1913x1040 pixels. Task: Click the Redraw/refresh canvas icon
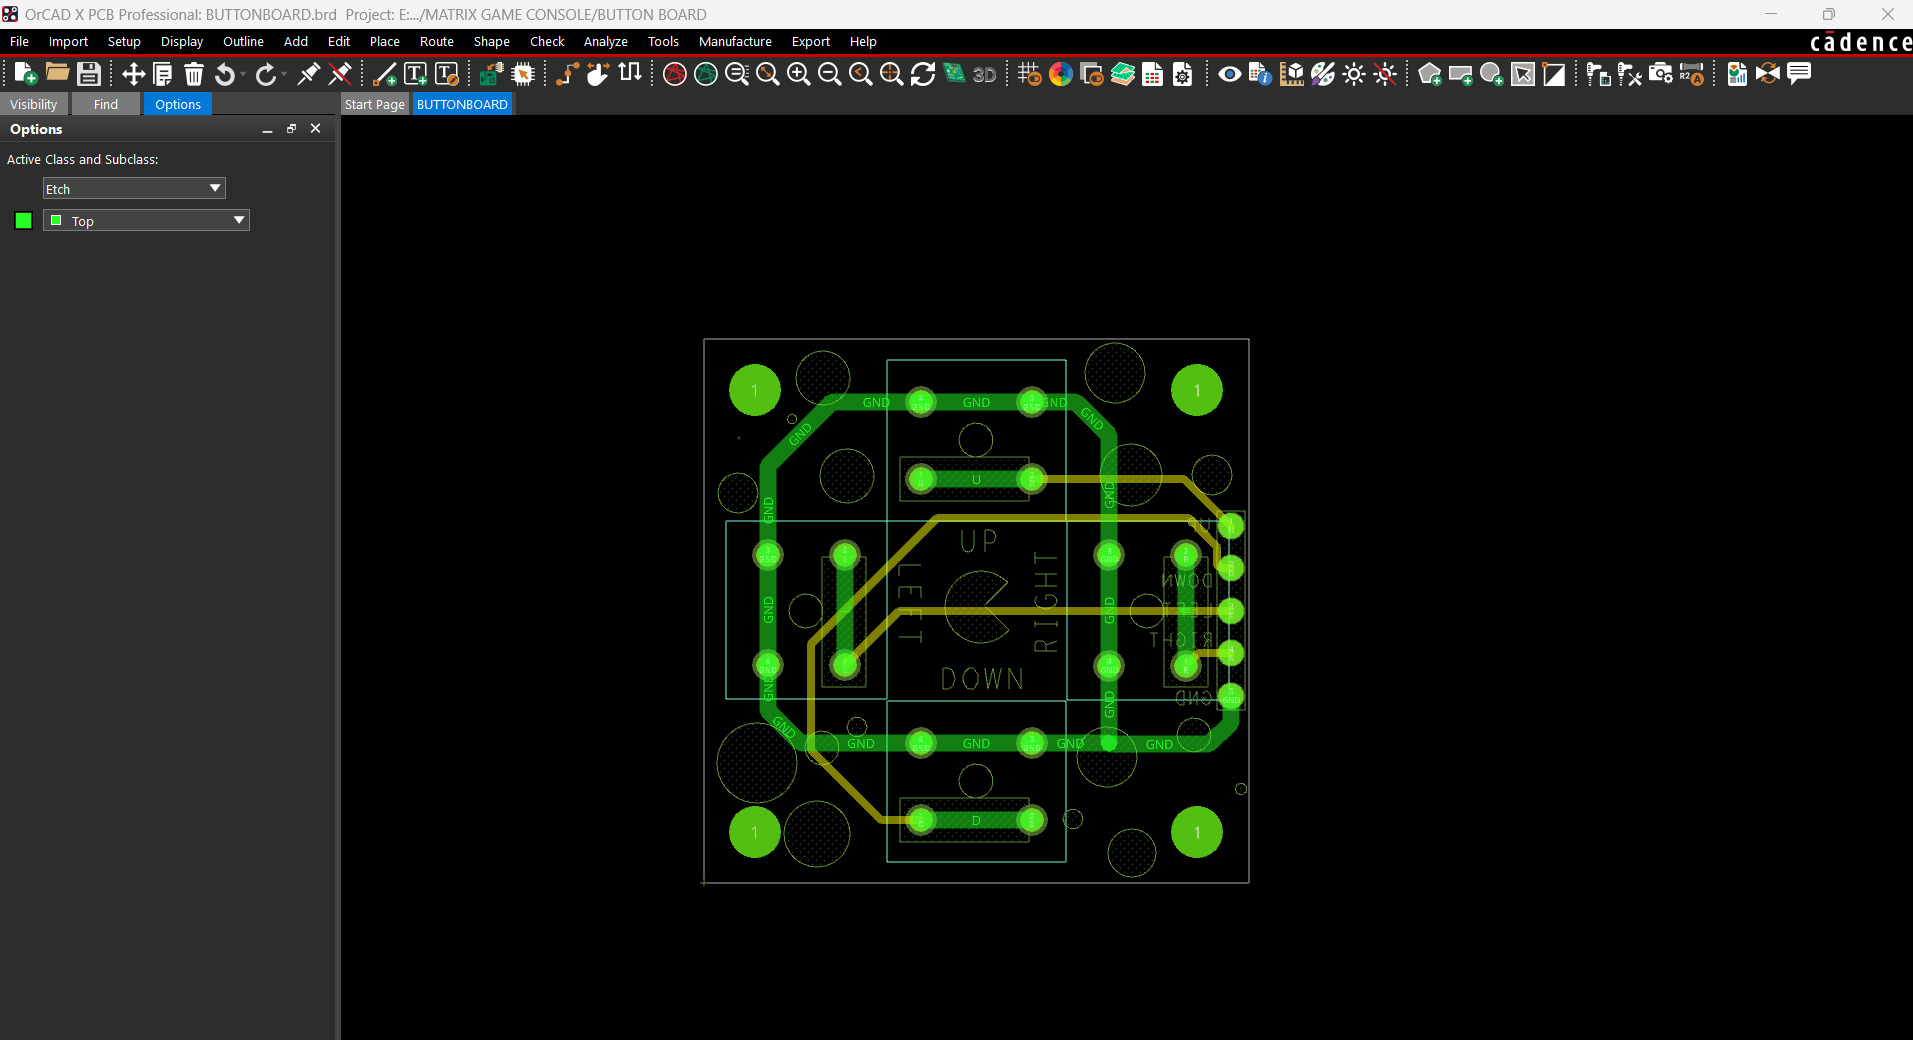click(921, 73)
